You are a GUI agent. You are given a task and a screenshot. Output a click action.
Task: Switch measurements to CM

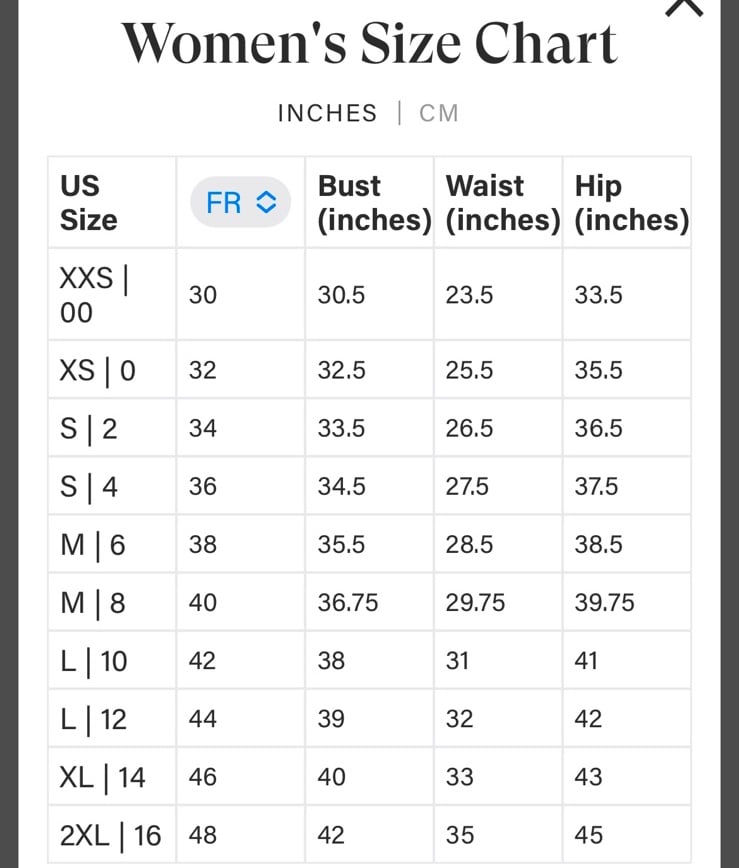click(x=438, y=113)
